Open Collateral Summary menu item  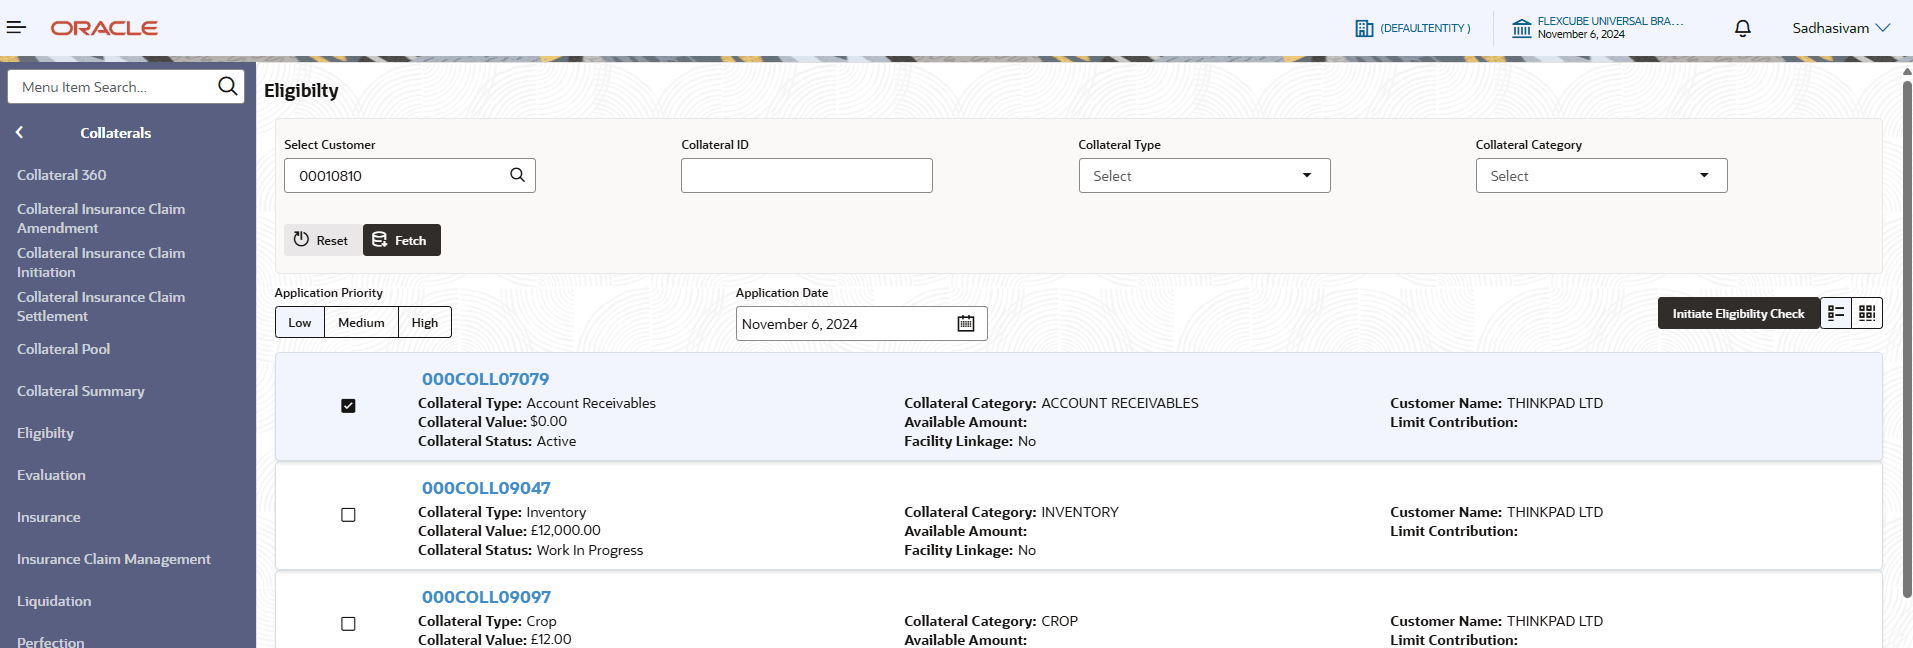(80, 391)
